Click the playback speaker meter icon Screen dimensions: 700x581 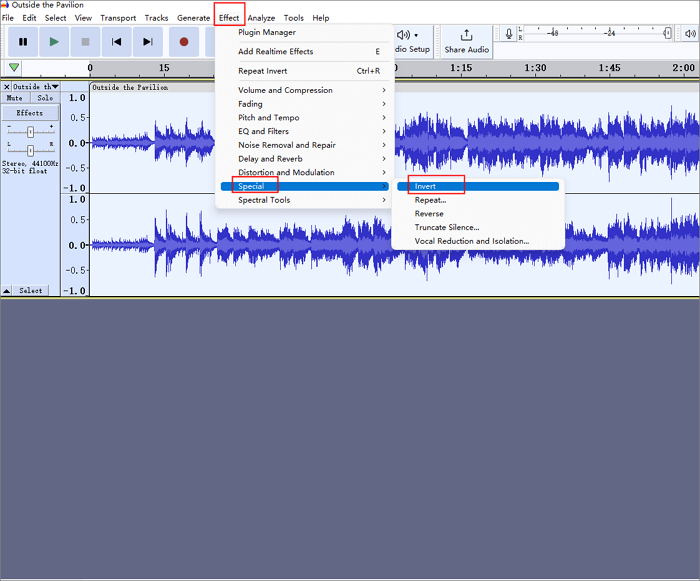(690, 34)
